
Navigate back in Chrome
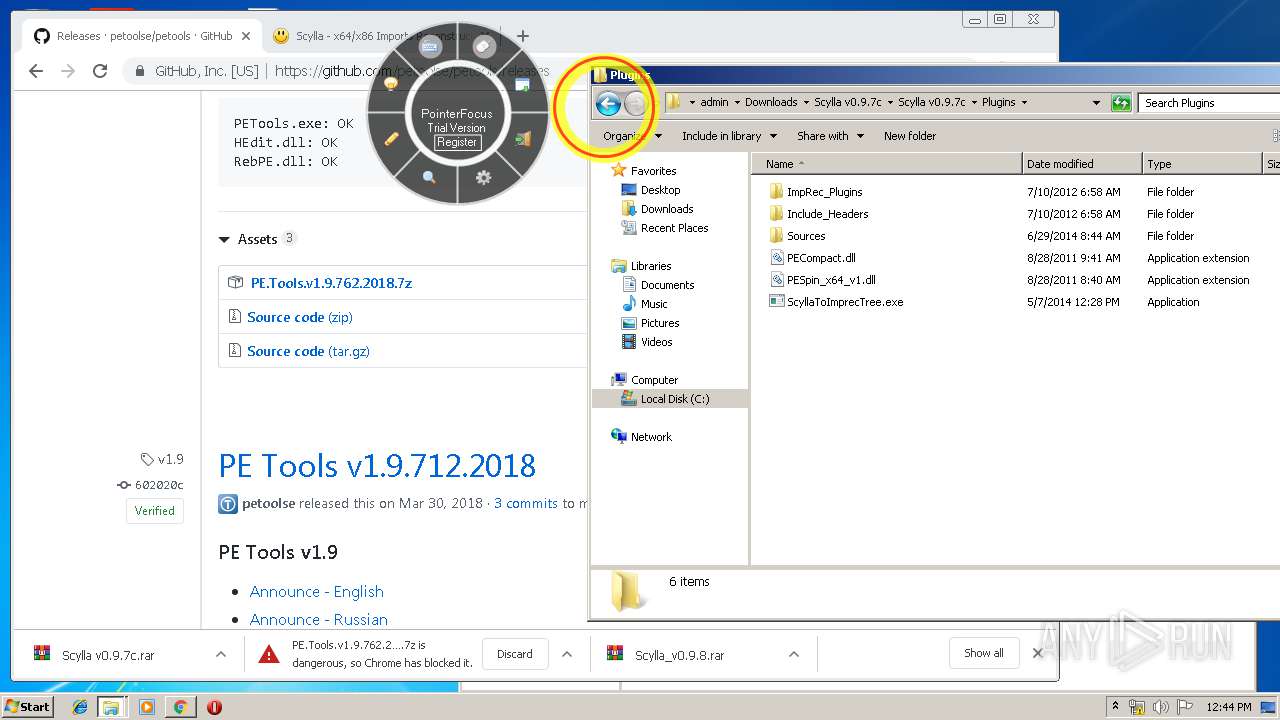click(x=36, y=71)
